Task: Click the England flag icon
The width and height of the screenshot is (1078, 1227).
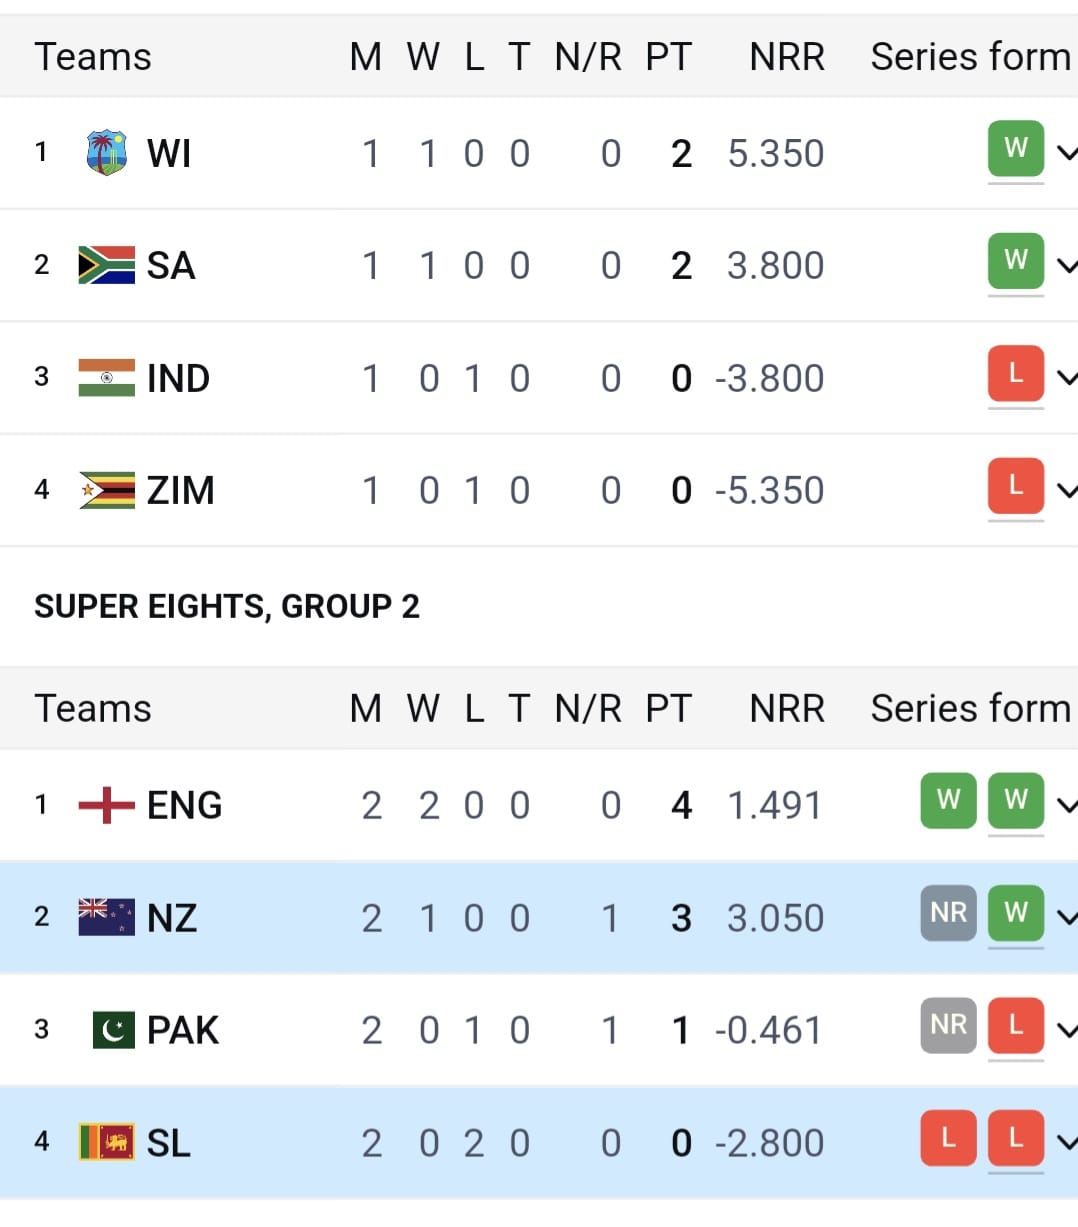Action: (106, 805)
